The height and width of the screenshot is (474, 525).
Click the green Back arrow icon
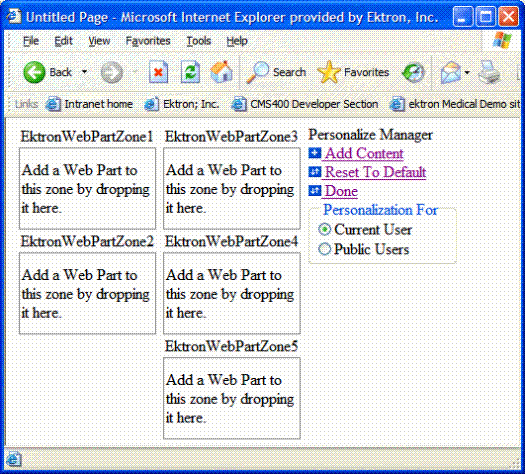pos(34,72)
